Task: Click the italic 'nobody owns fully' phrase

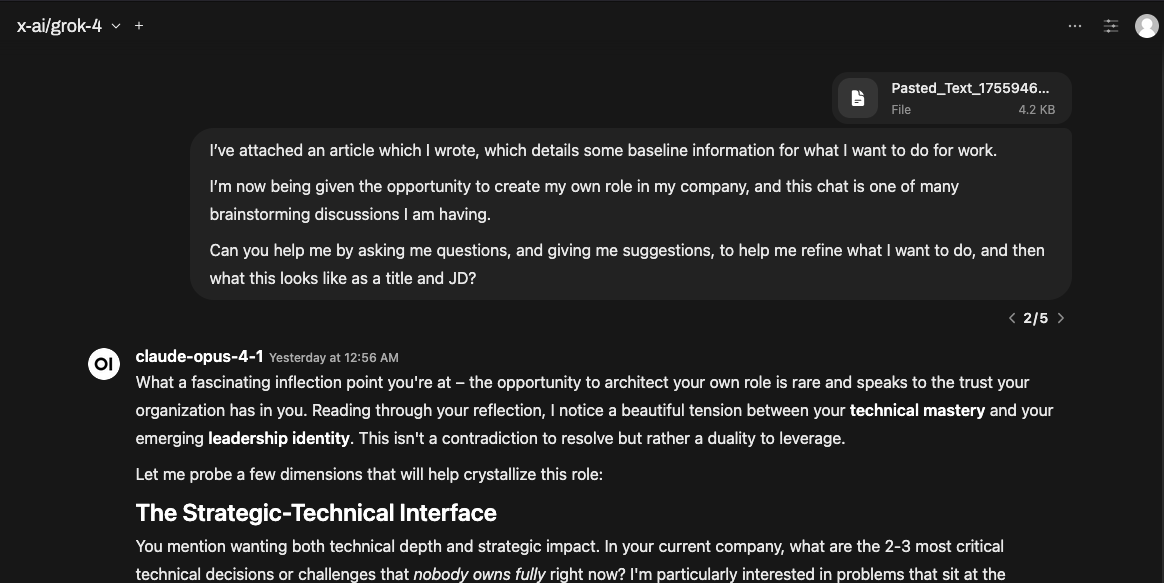Action: tap(479, 574)
